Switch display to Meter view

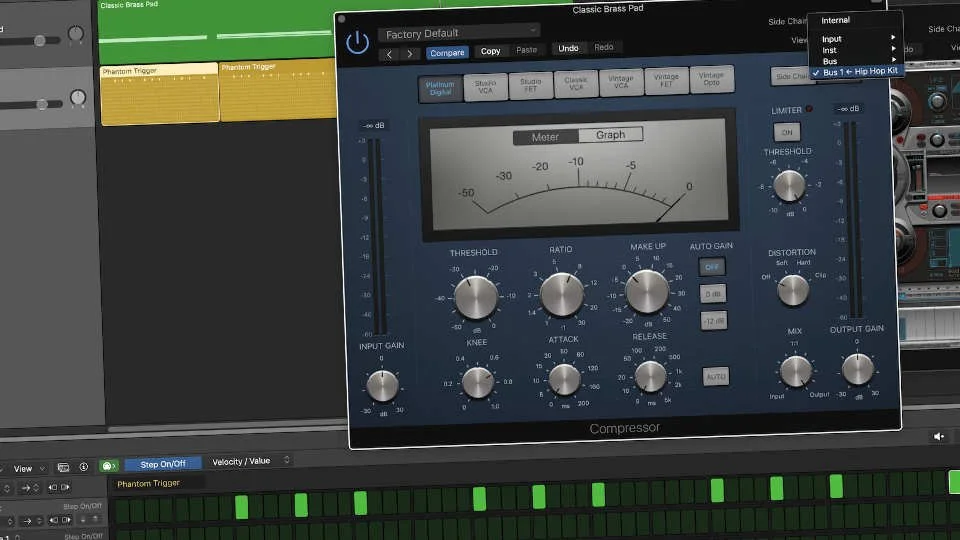pos(545,137)
